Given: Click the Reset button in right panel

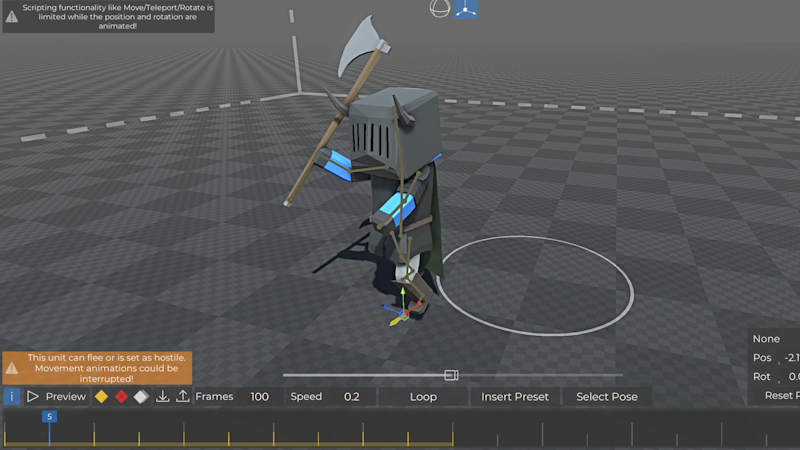Looking at the screenshot, I should click(781, 395).
